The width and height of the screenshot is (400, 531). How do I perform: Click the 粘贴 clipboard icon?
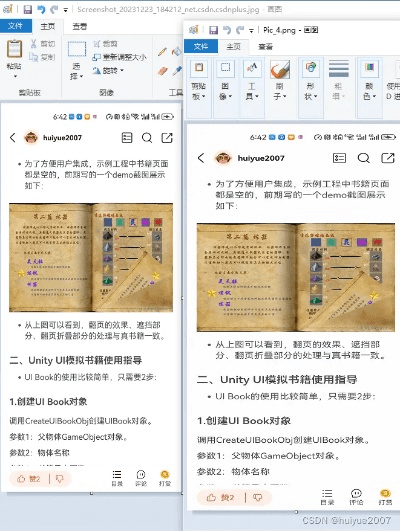14,48
